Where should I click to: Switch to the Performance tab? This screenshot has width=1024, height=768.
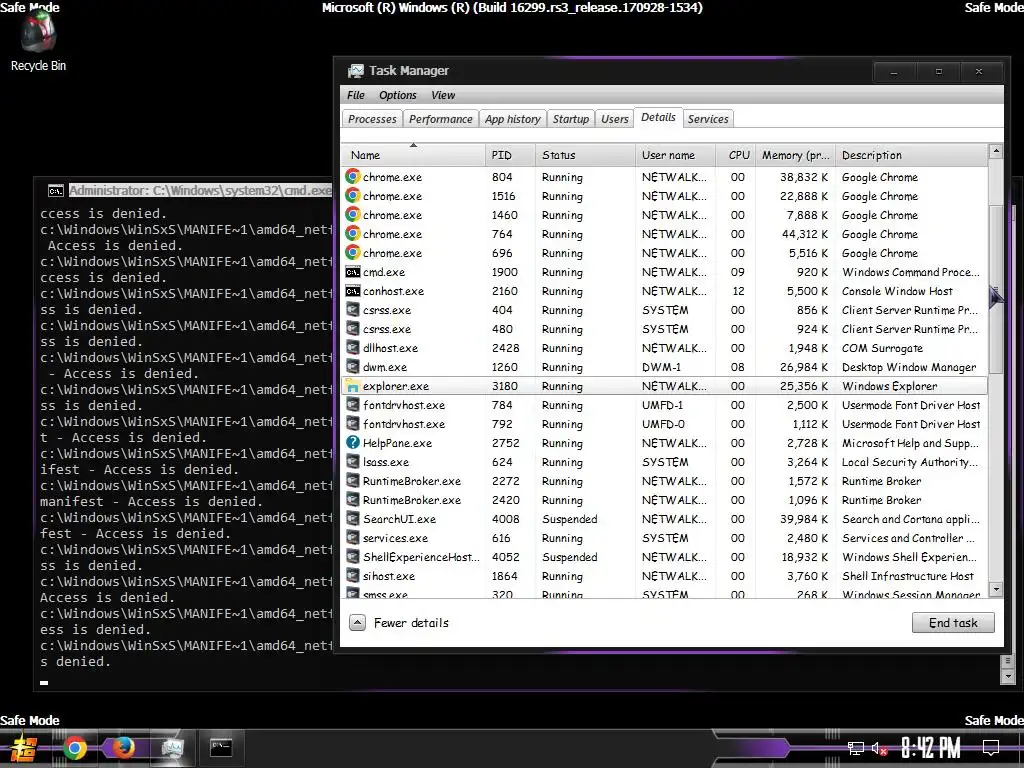coord(441,119)
